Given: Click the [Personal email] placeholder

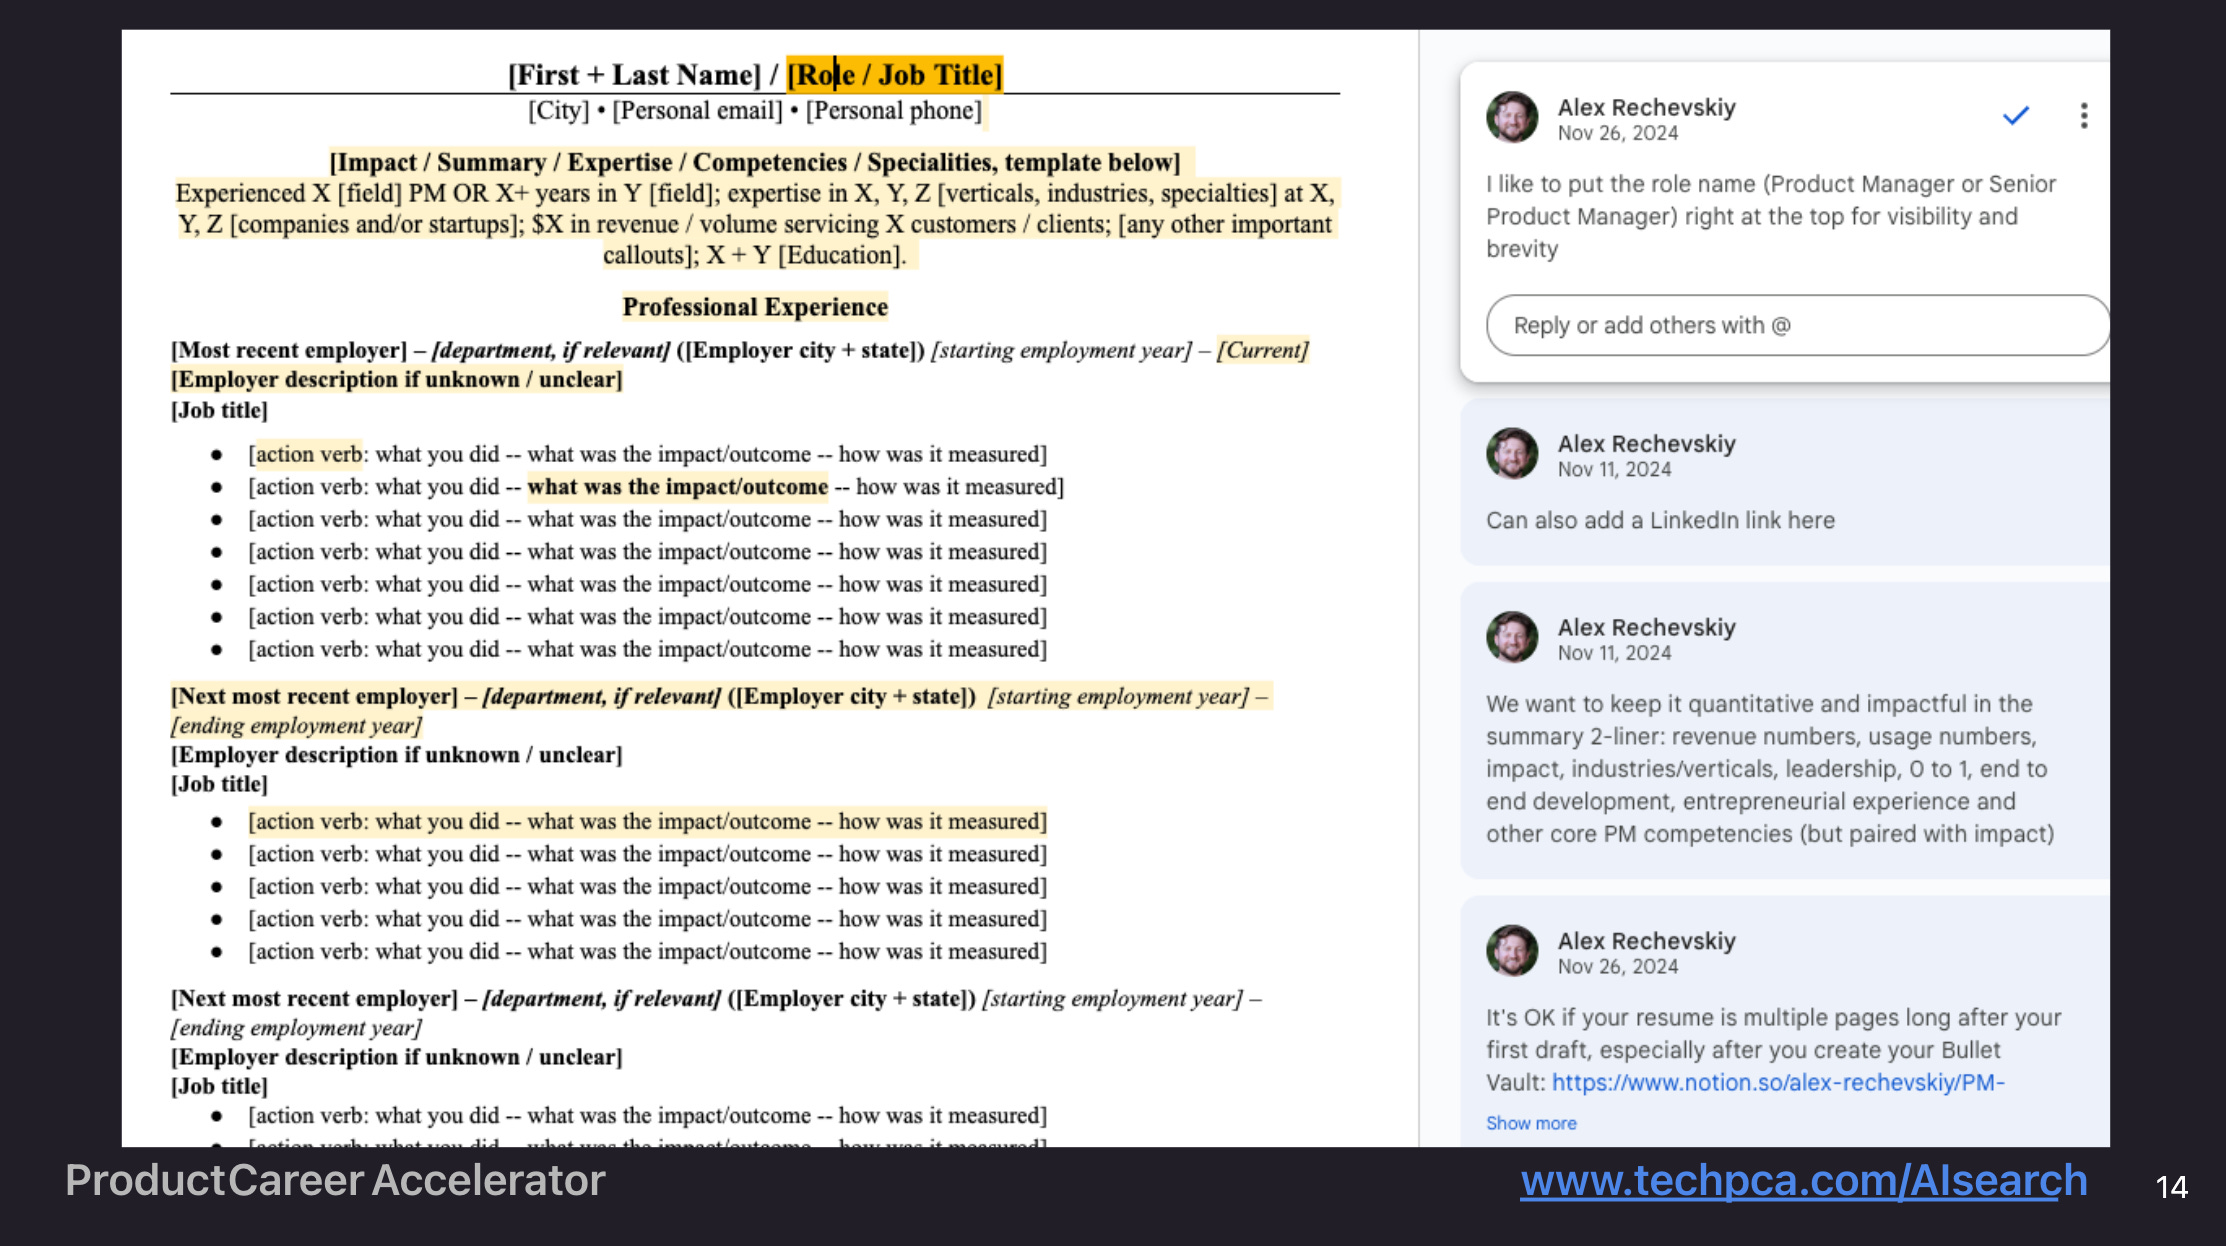Looking at the screenshot, I should click(x=697, y=110).
